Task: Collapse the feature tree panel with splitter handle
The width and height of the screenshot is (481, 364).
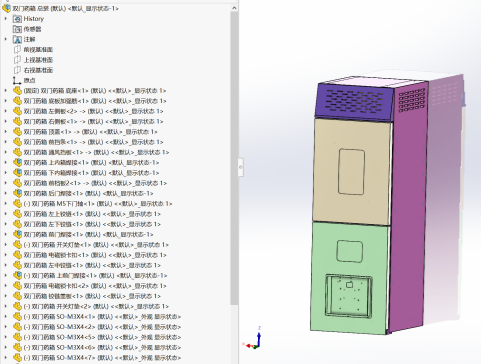Action: coord(241,167)
